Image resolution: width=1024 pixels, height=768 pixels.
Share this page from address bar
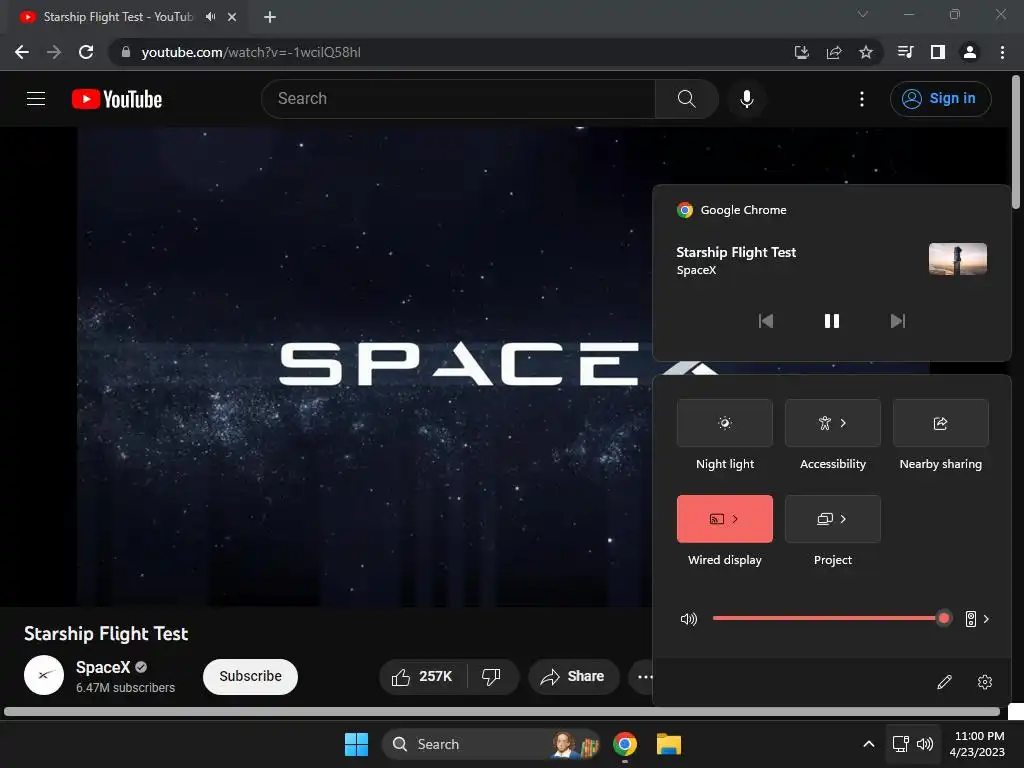[x=834, y=52]
